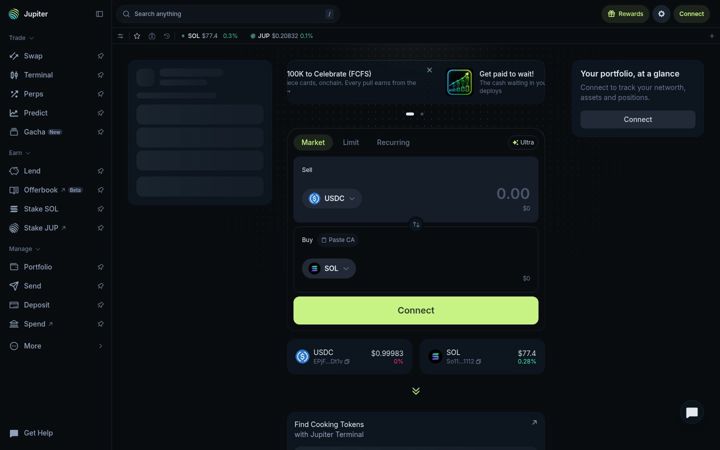Viewport: 720px width, 450px height.
Task: Click the history icon in ticker bar
Action: click(167, 36)
